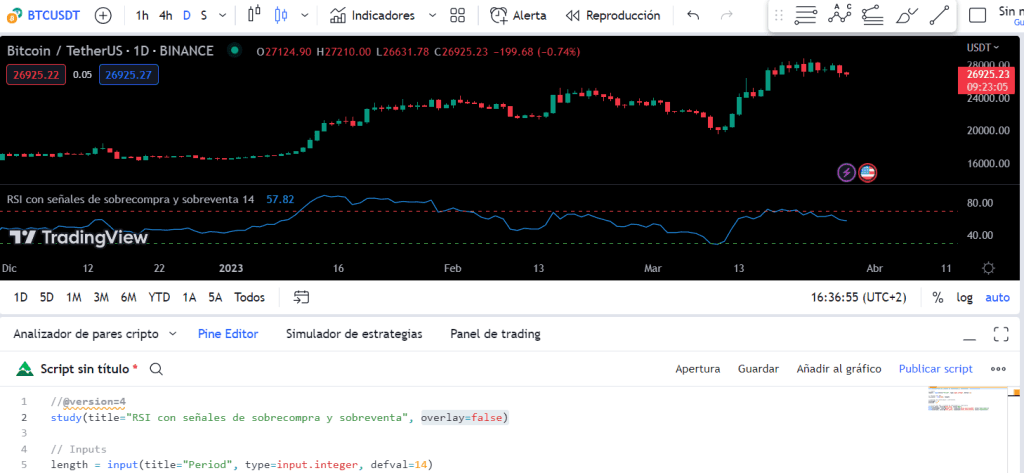Image resolution: width=1024 pixels, height=473 pixels.
Task: Select the 1h timeframe
Action: (142, 15)
